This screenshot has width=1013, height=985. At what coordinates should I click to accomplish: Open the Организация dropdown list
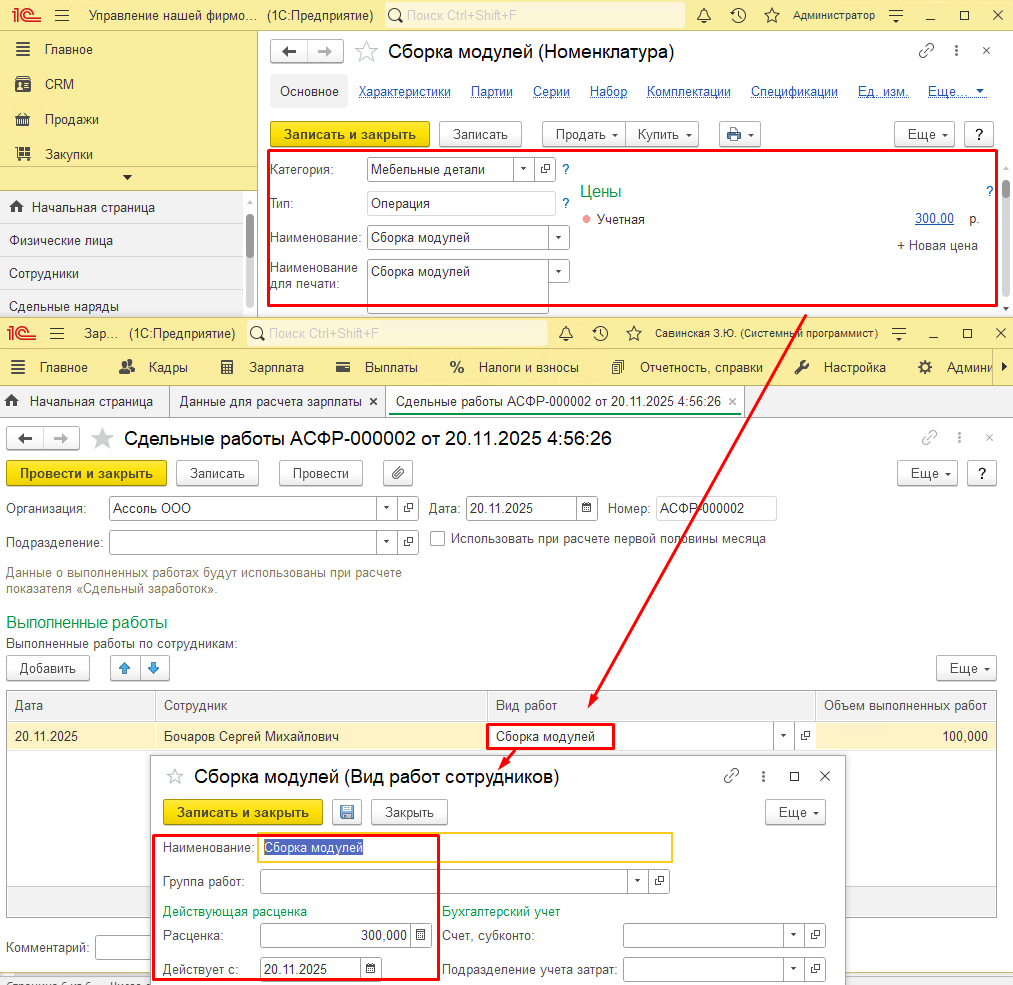(387, 508)
